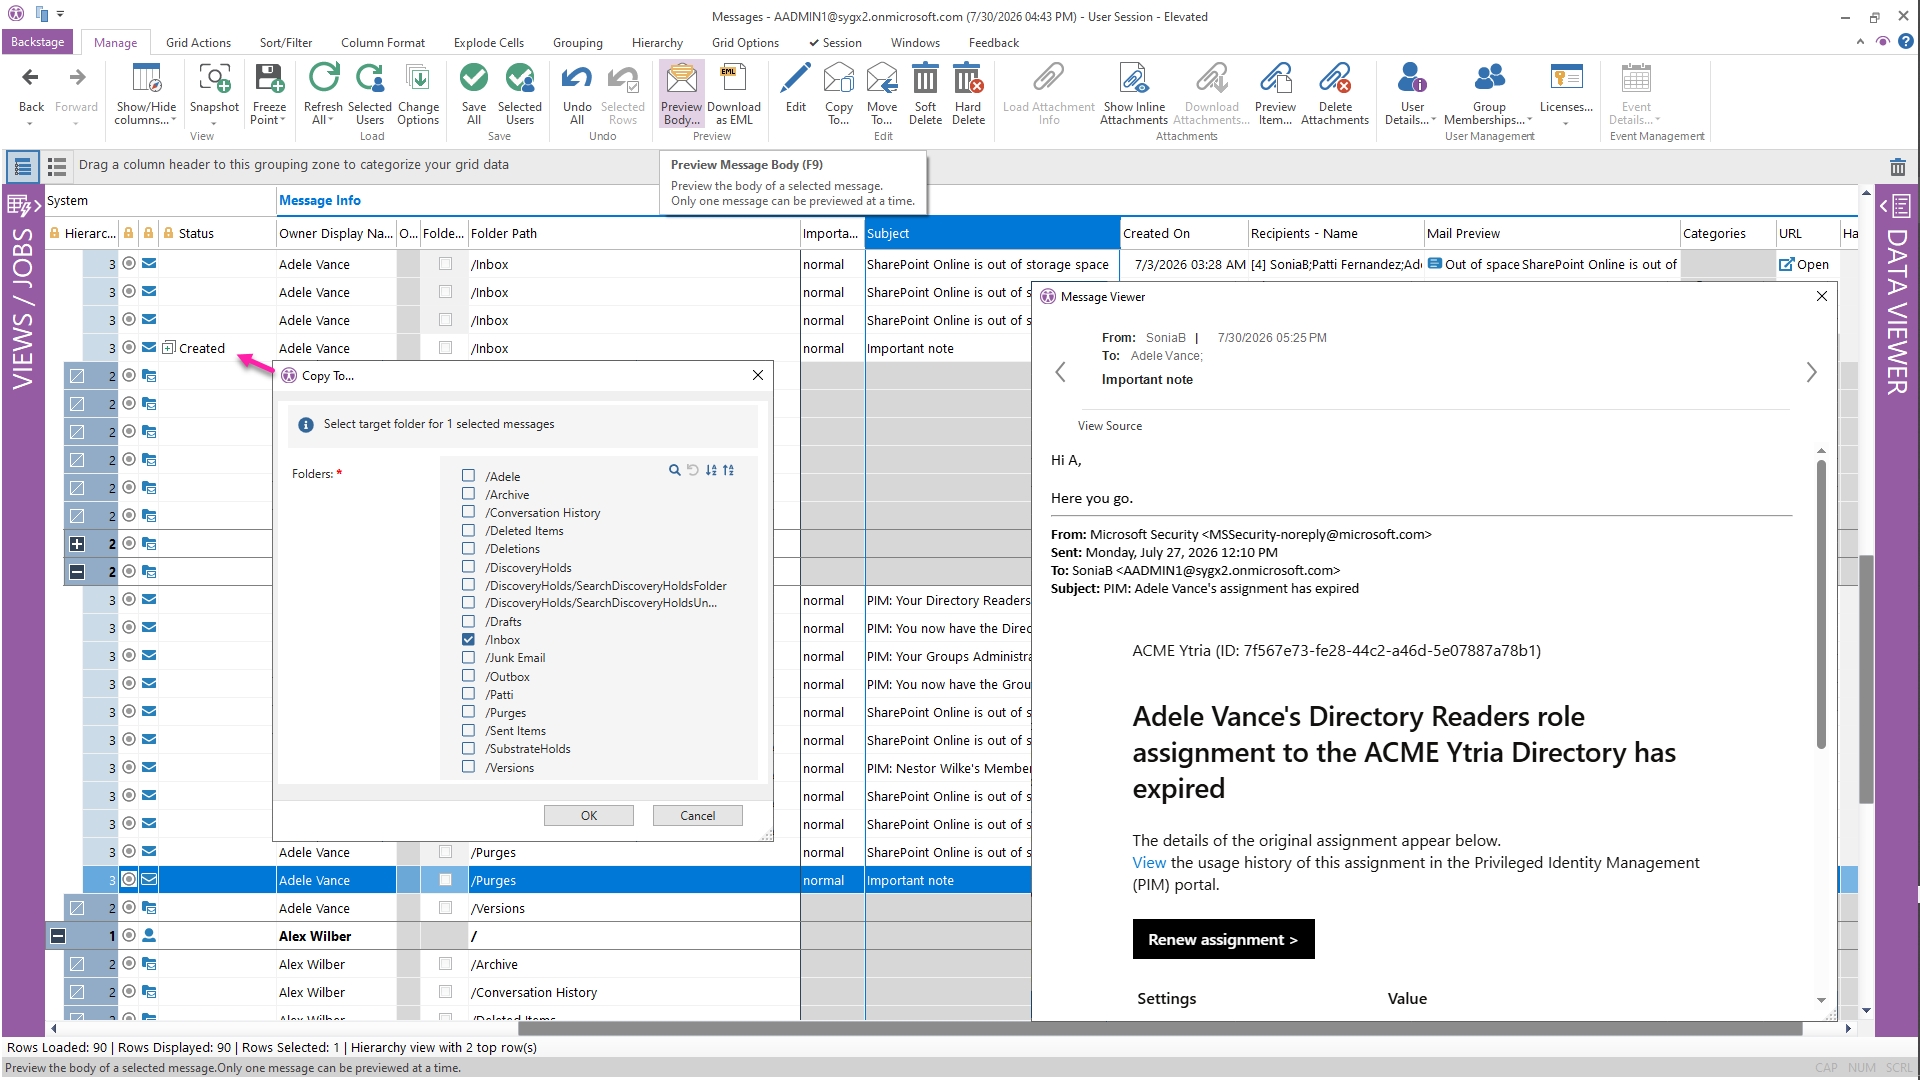Viewport: 1920px width, 1080px height.
Task: Go to previous message in Message Viewer
Action: [1060, 372]
